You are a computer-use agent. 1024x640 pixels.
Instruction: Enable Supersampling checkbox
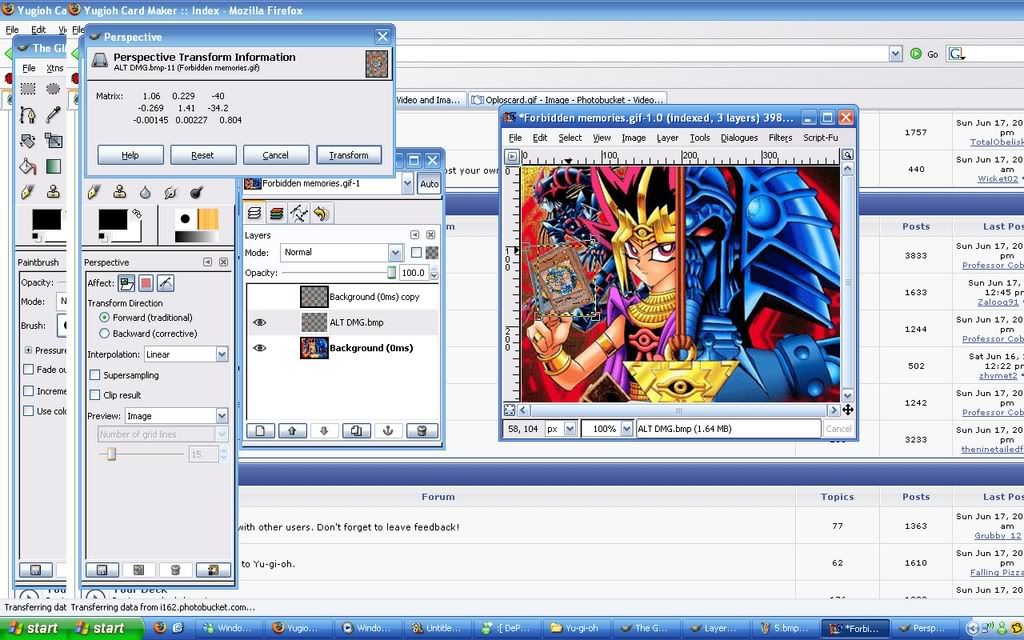95,375
